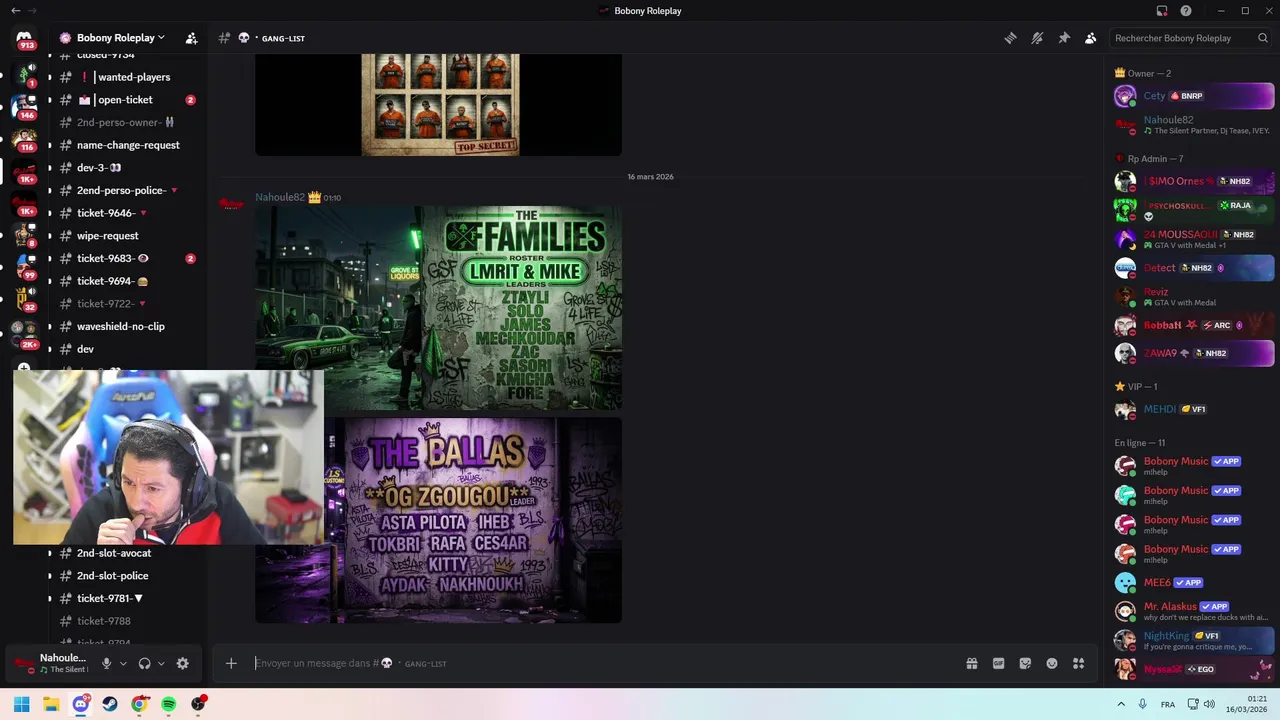Open server with 116 unread badge
Image resolution: width=1280 pixels, height=720 pixels.
[24, 139]
